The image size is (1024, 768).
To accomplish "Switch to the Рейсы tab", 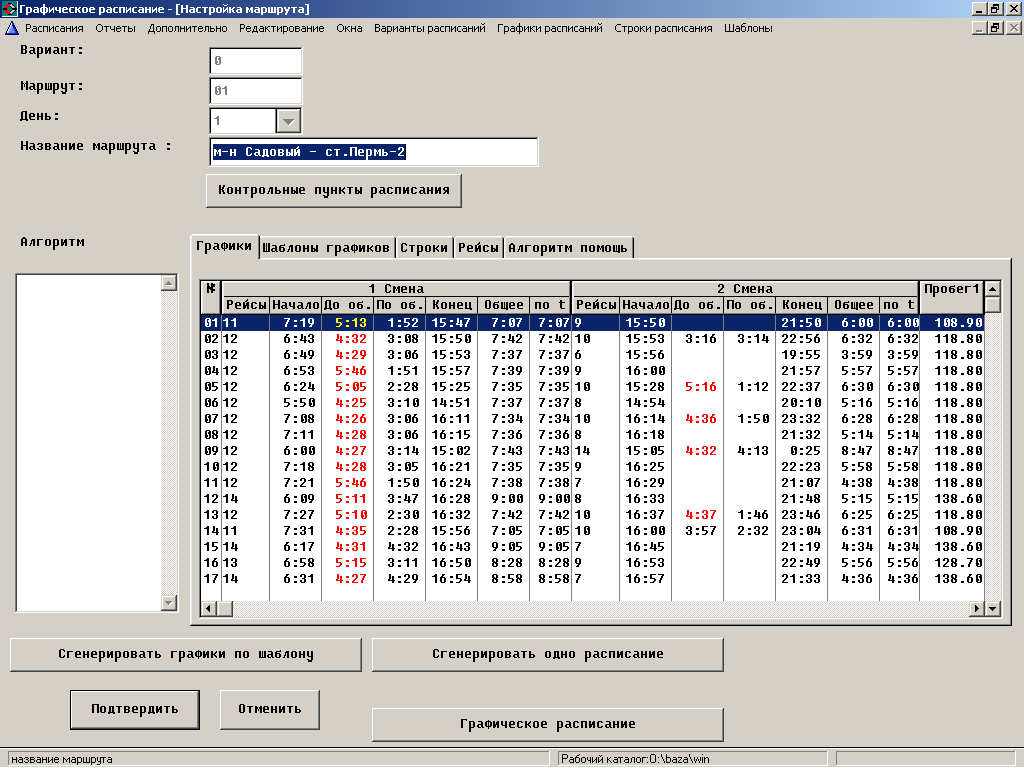I will [478, 247].
